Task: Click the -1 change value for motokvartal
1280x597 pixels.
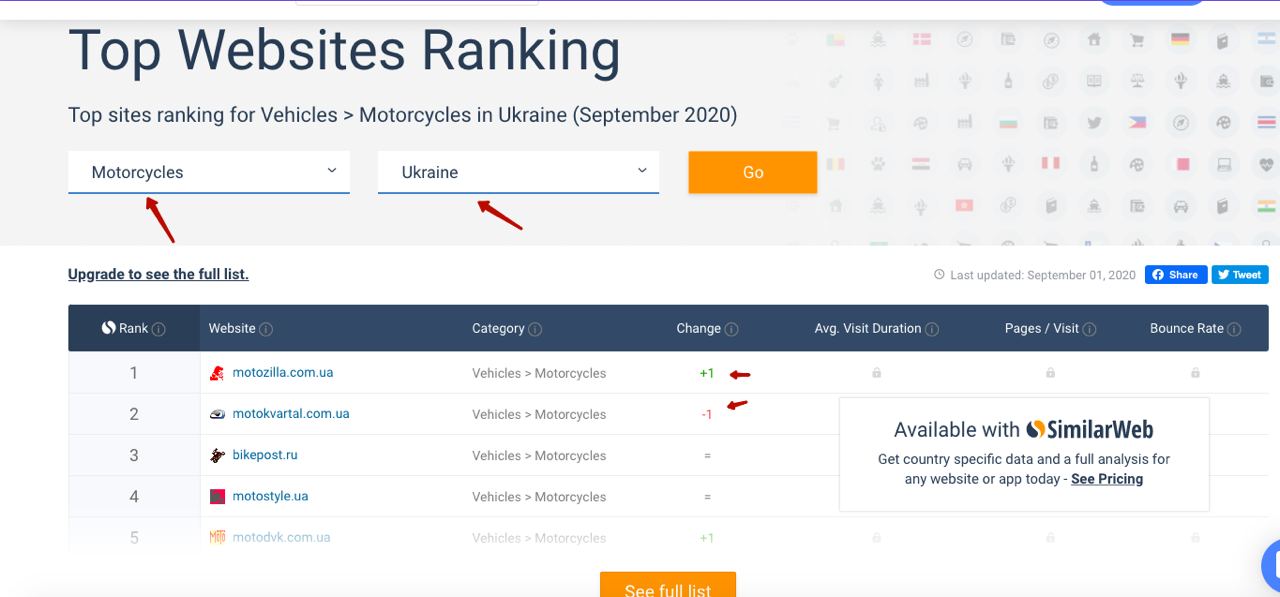Action: pos(707,414)
